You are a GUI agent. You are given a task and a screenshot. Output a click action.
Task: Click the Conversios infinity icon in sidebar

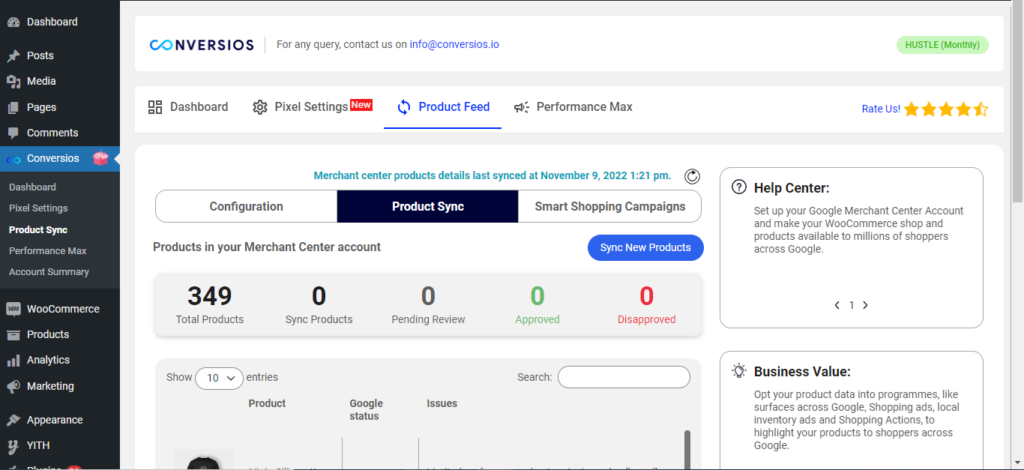[13, 159]
